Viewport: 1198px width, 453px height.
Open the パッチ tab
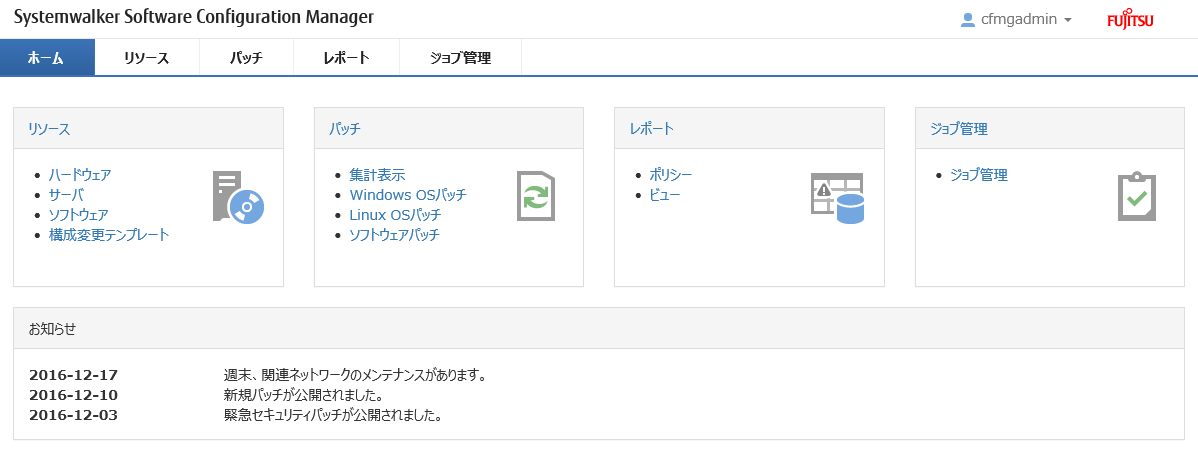[246, 57]
